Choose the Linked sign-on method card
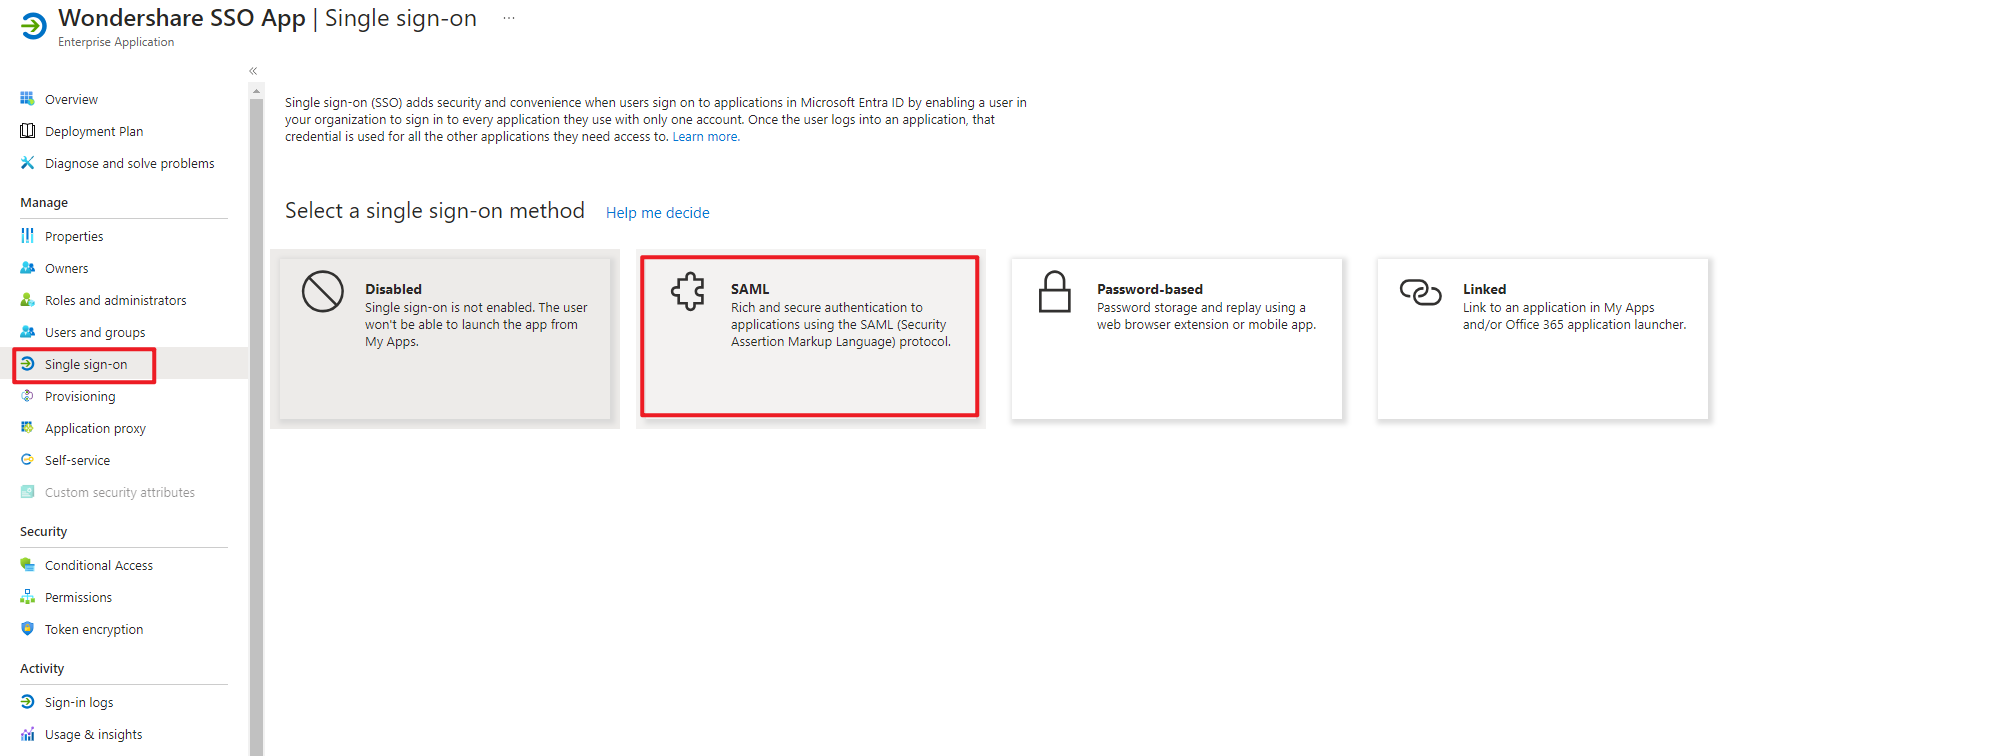The width and height of the screenshot is (2001, 756). (x=1543, y=339)
